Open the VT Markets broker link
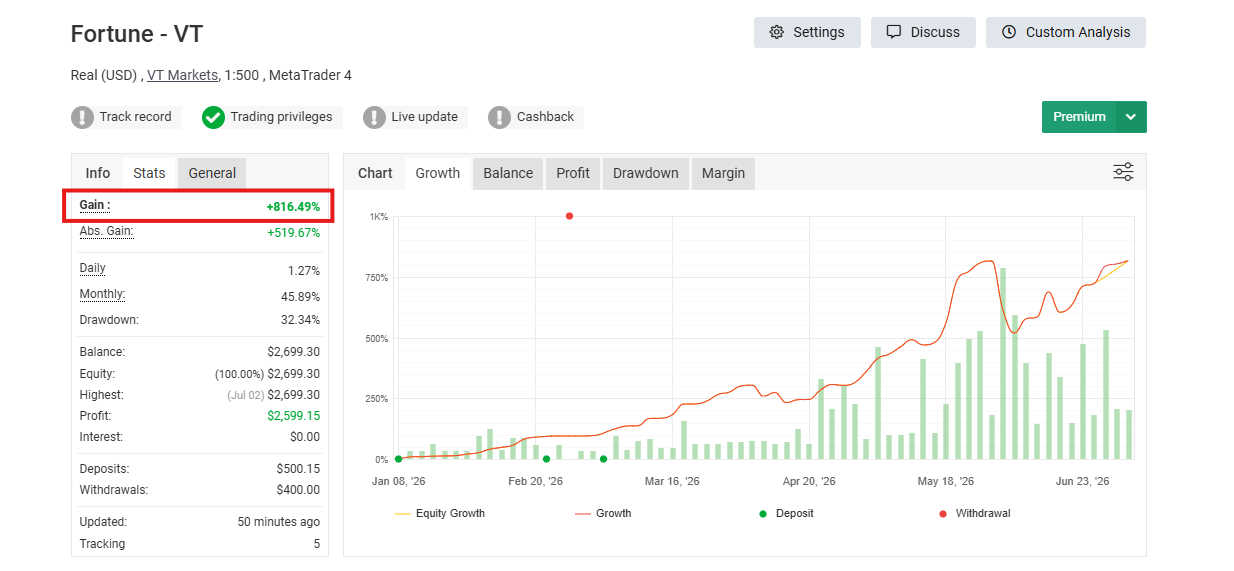This screenshot has width=1234, height=571. [182, 75]
